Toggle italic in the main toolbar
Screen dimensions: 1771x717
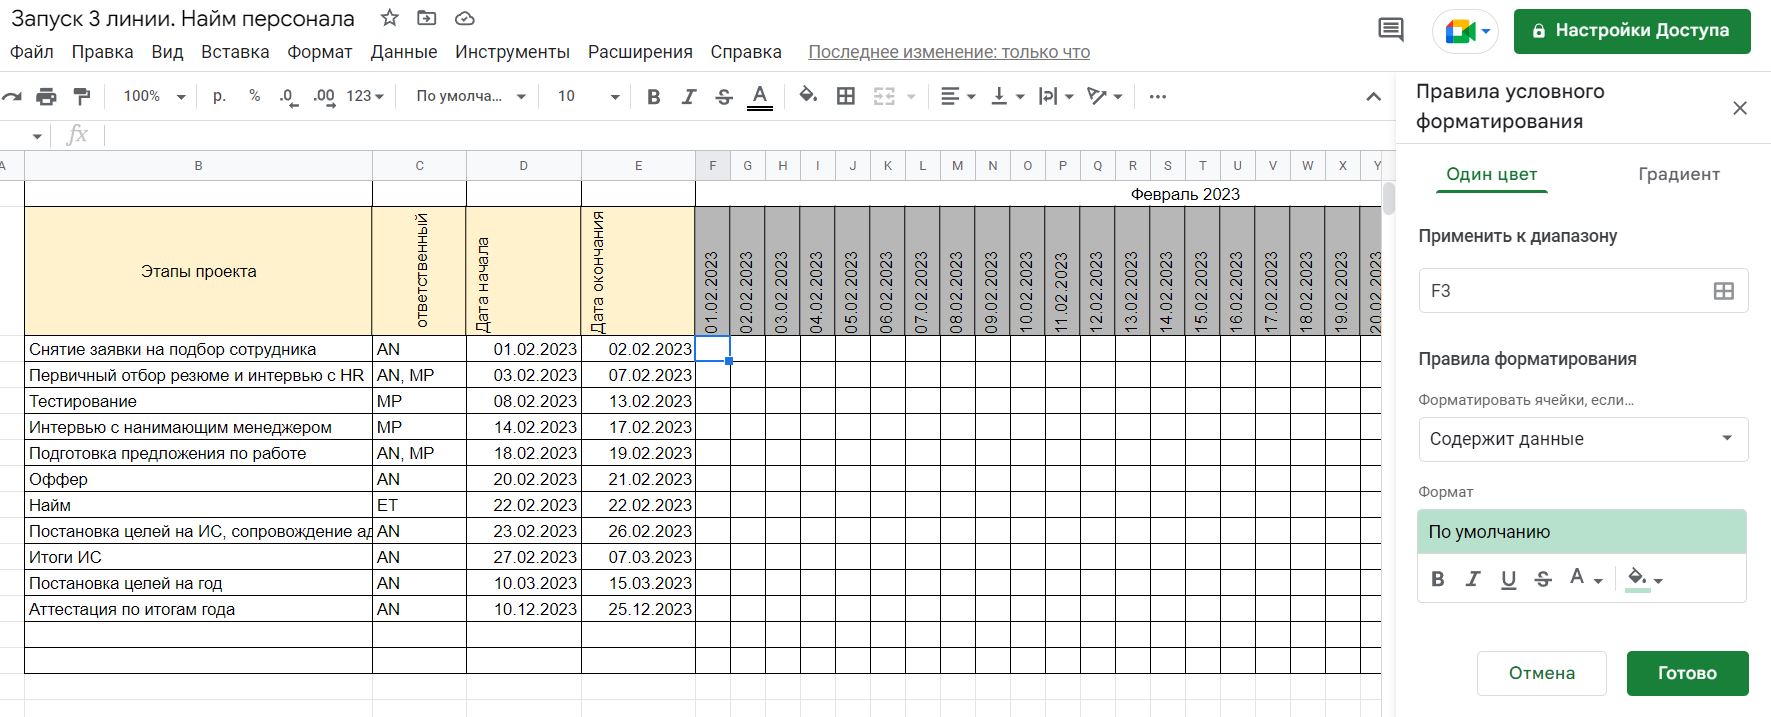point(688,96)
